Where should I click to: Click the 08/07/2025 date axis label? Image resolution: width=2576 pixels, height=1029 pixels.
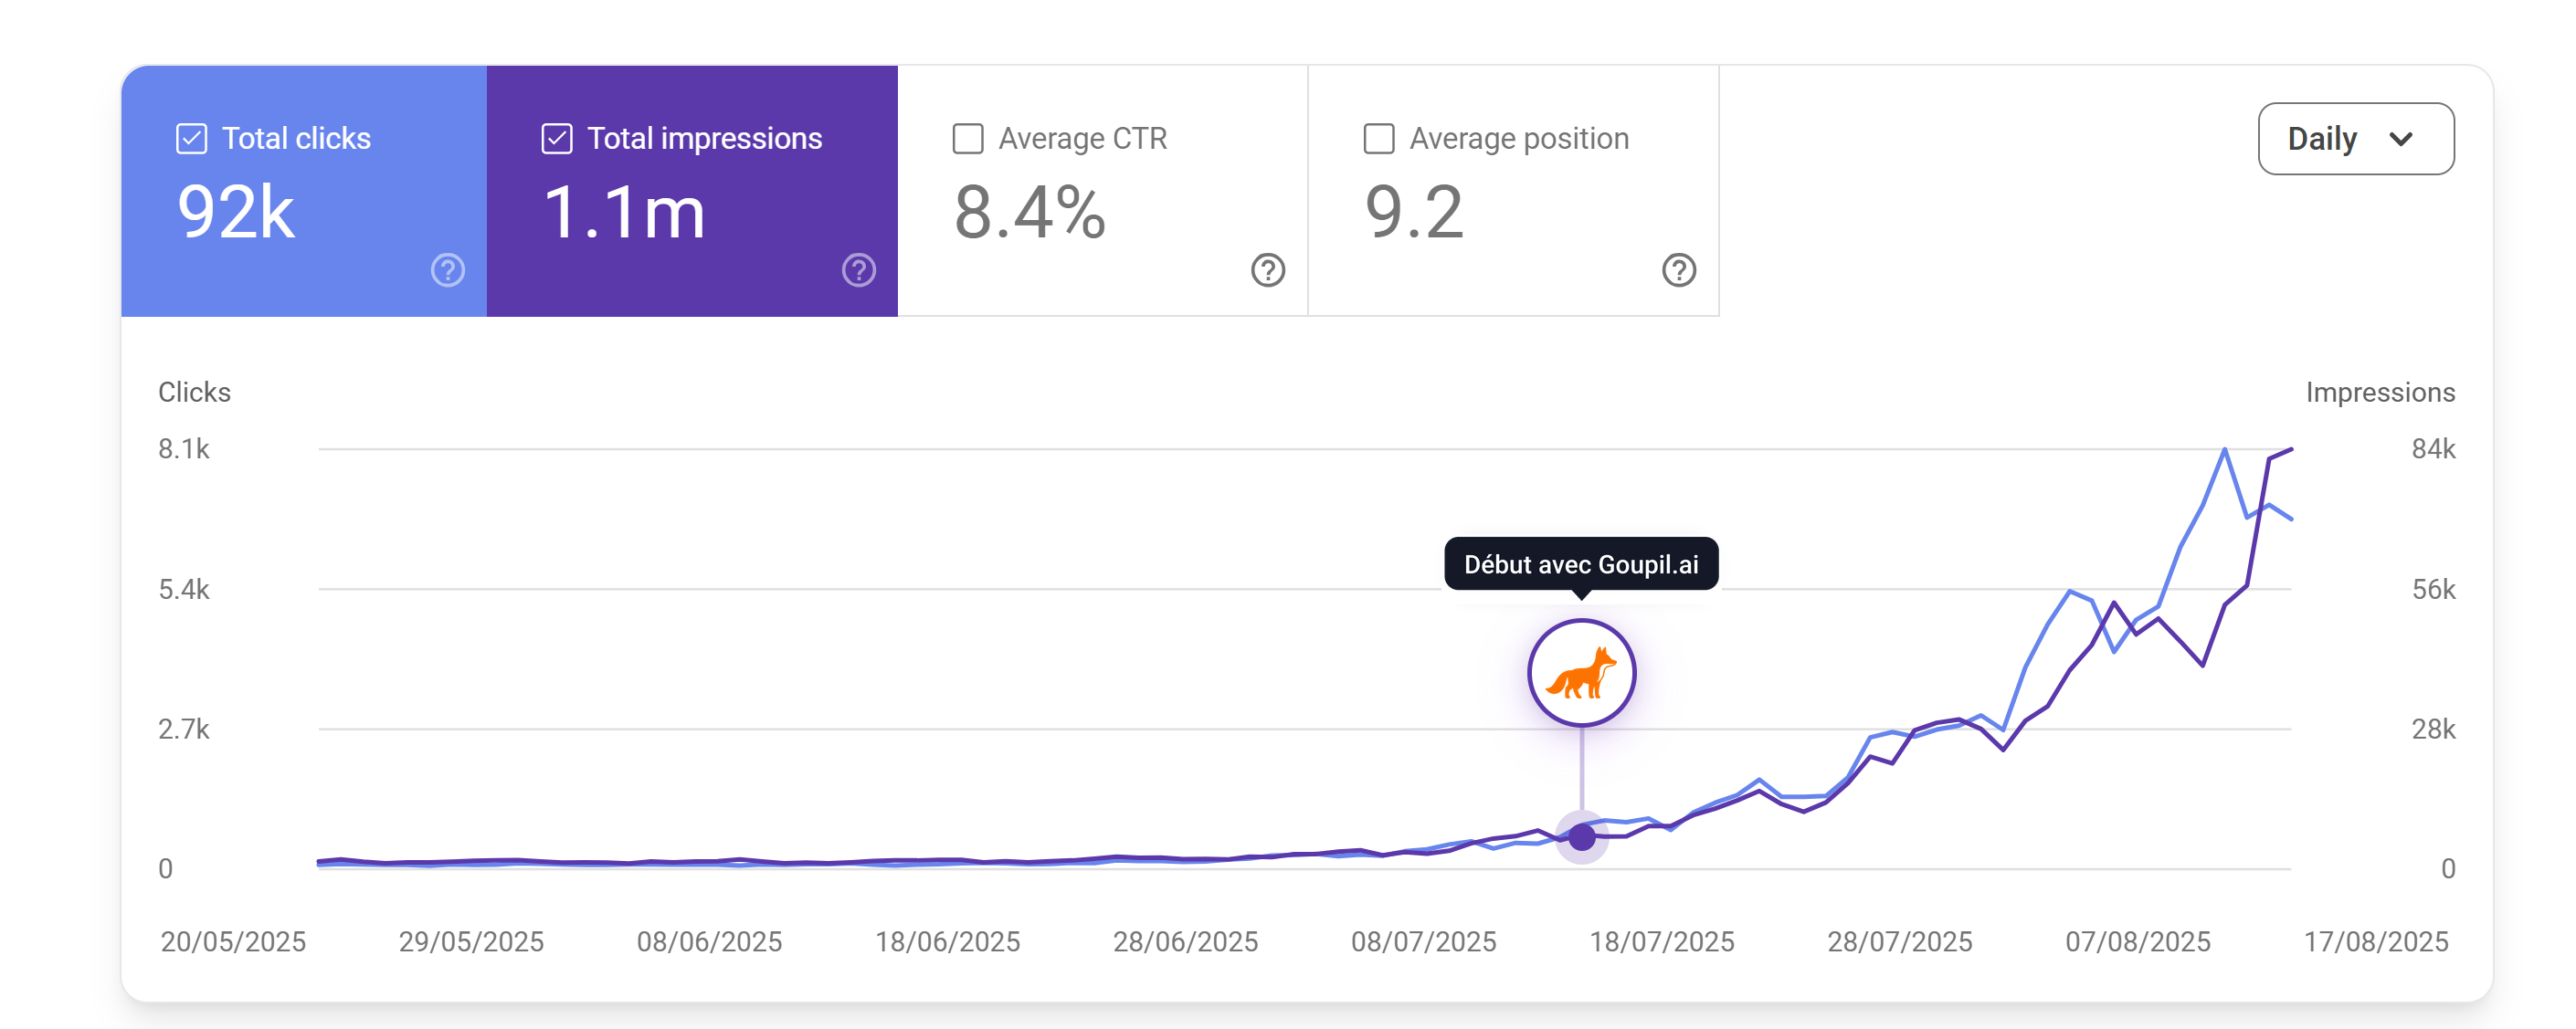[1423, 942]
